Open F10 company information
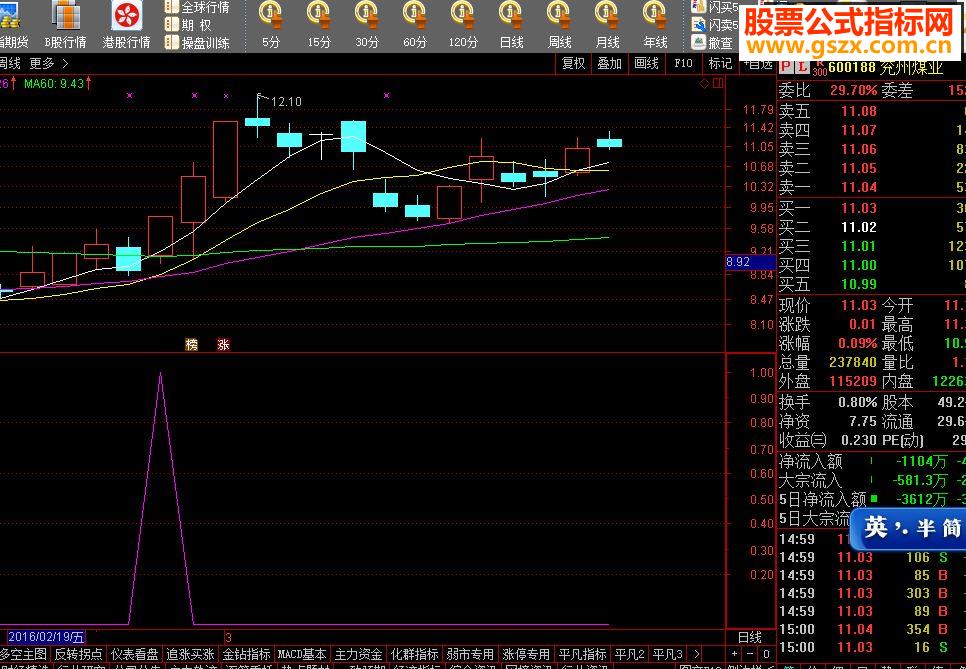The width and height of the screenshot is (966, 669). click(683, 63)
